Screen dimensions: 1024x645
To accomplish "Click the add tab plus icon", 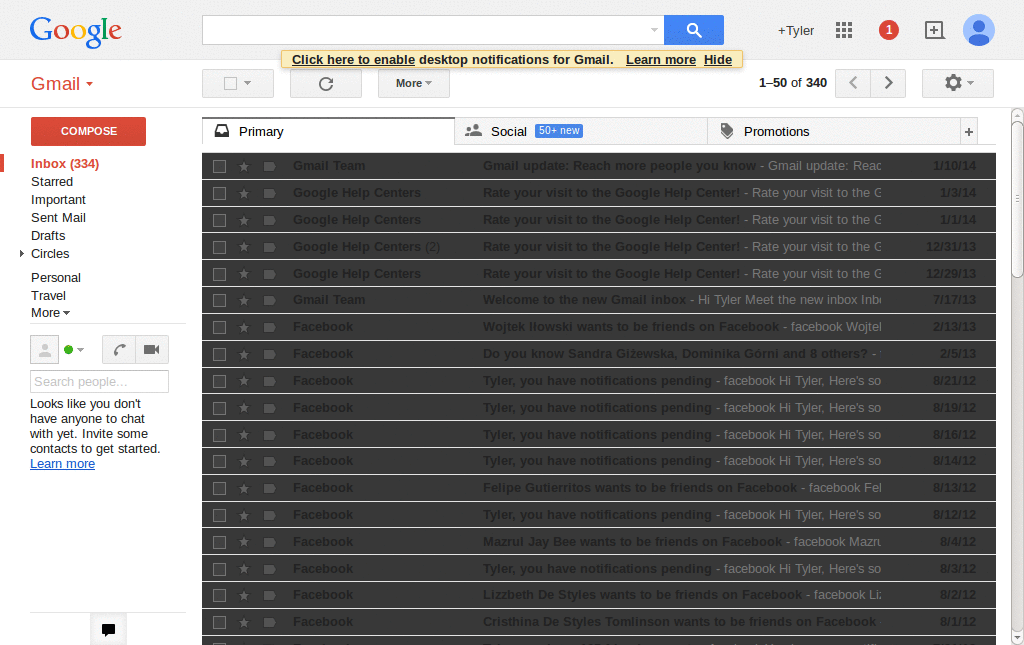I will [x=968, y=132].
